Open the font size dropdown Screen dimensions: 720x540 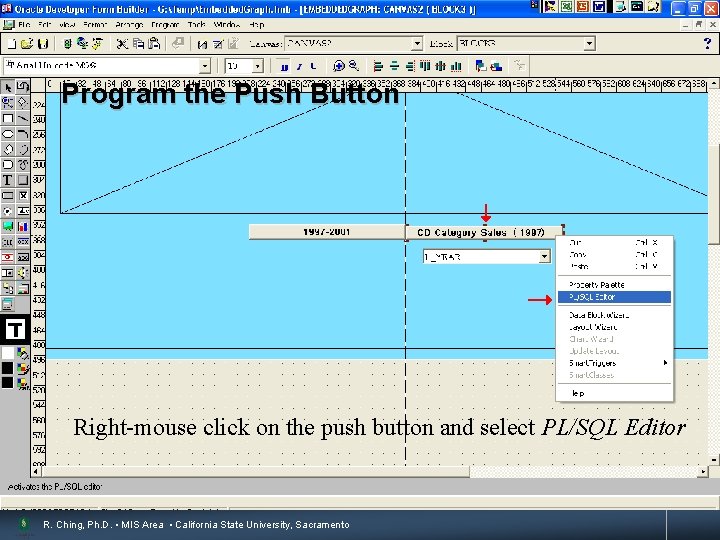pos(258,67)
